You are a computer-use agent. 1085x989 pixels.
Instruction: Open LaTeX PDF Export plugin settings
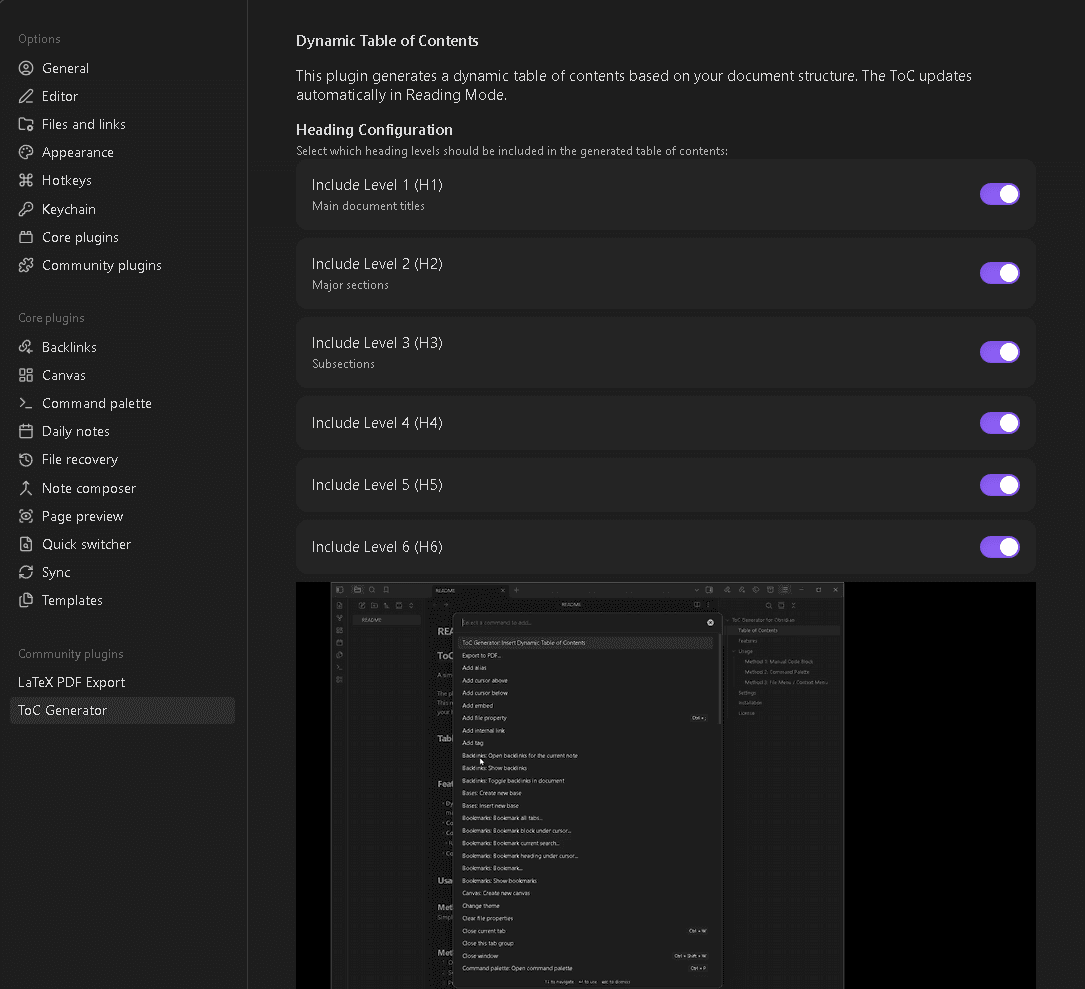coord(122,682)
